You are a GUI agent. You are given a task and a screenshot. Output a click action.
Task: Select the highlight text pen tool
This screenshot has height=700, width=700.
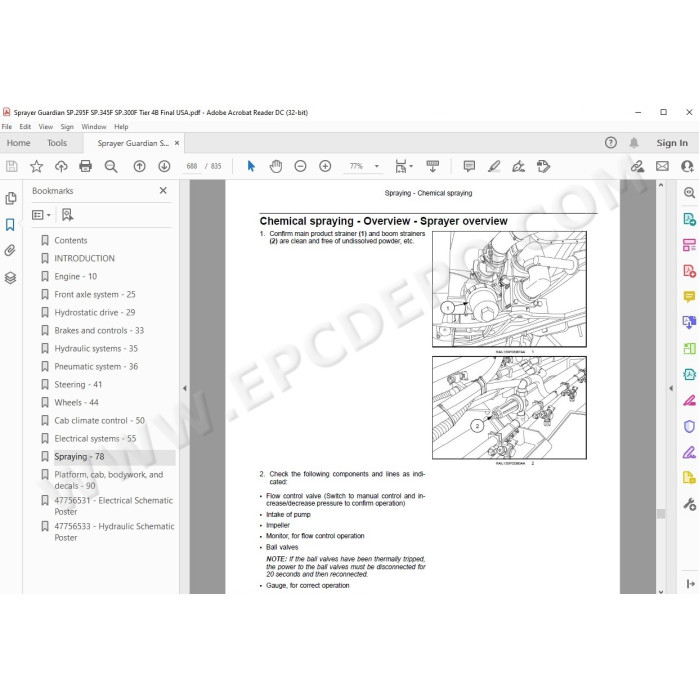coord(494,167)
